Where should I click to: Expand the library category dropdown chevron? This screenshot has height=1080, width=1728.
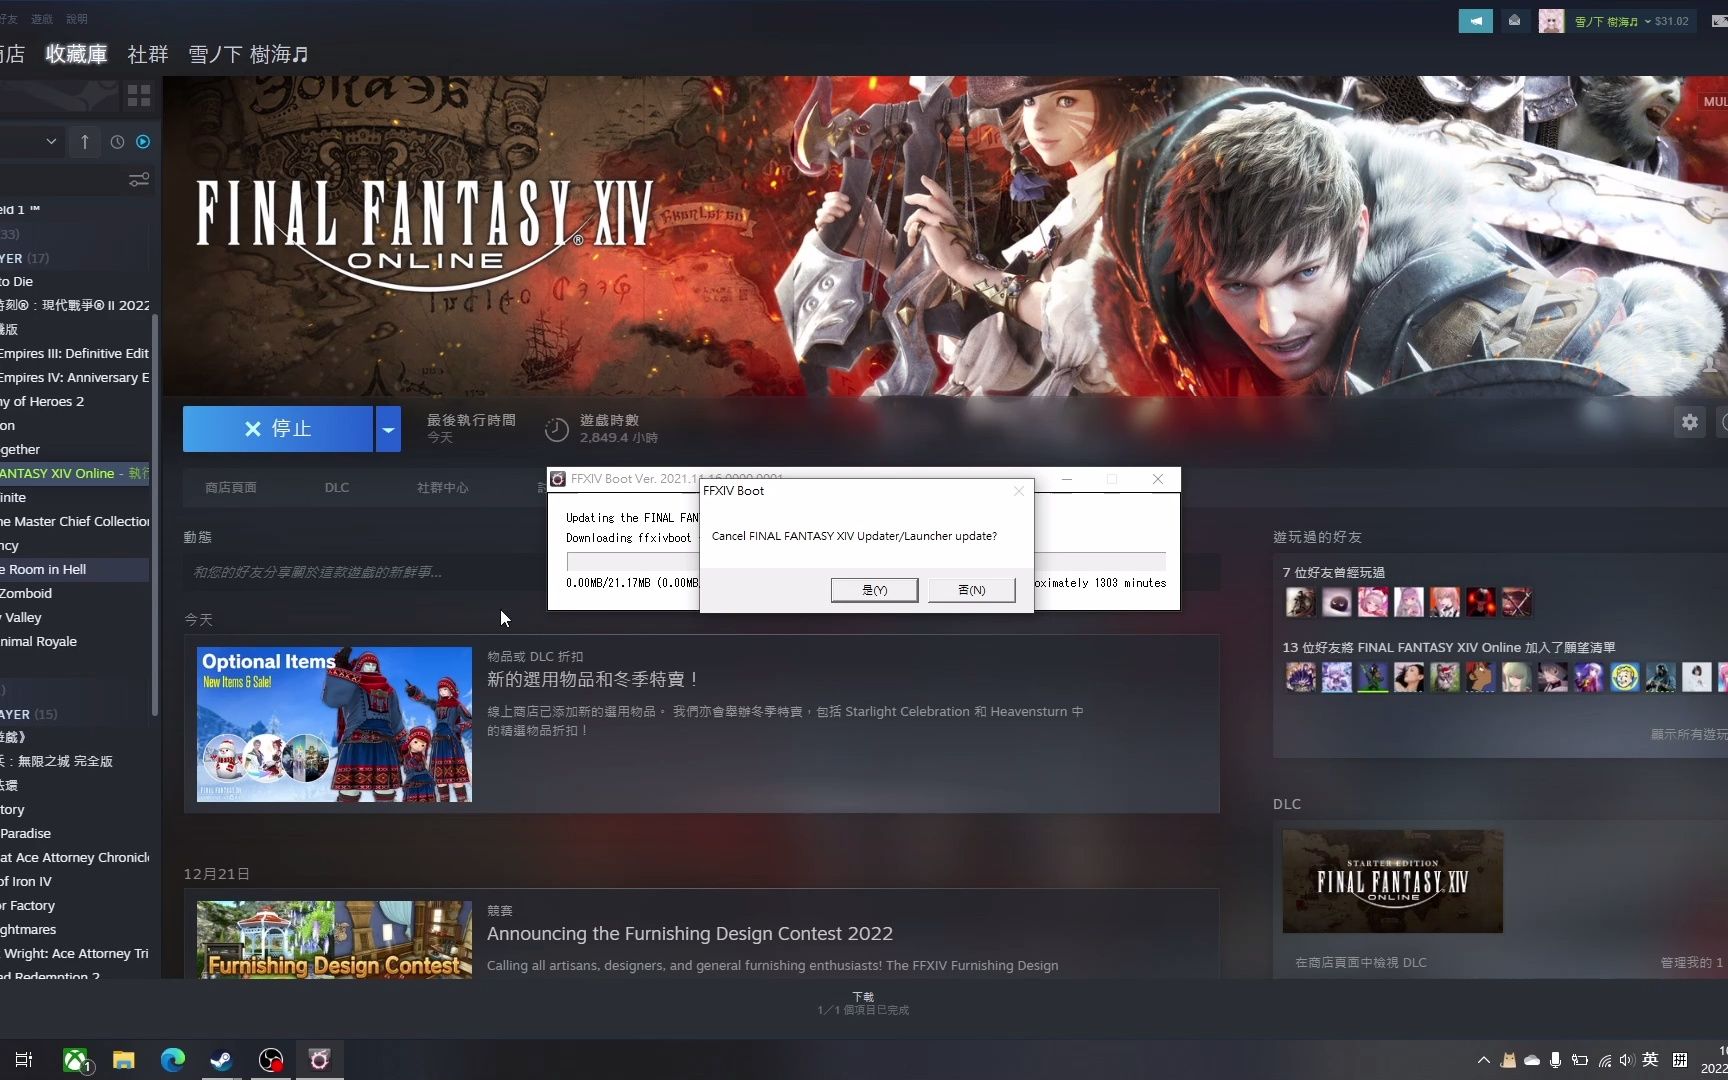point(51,142)
